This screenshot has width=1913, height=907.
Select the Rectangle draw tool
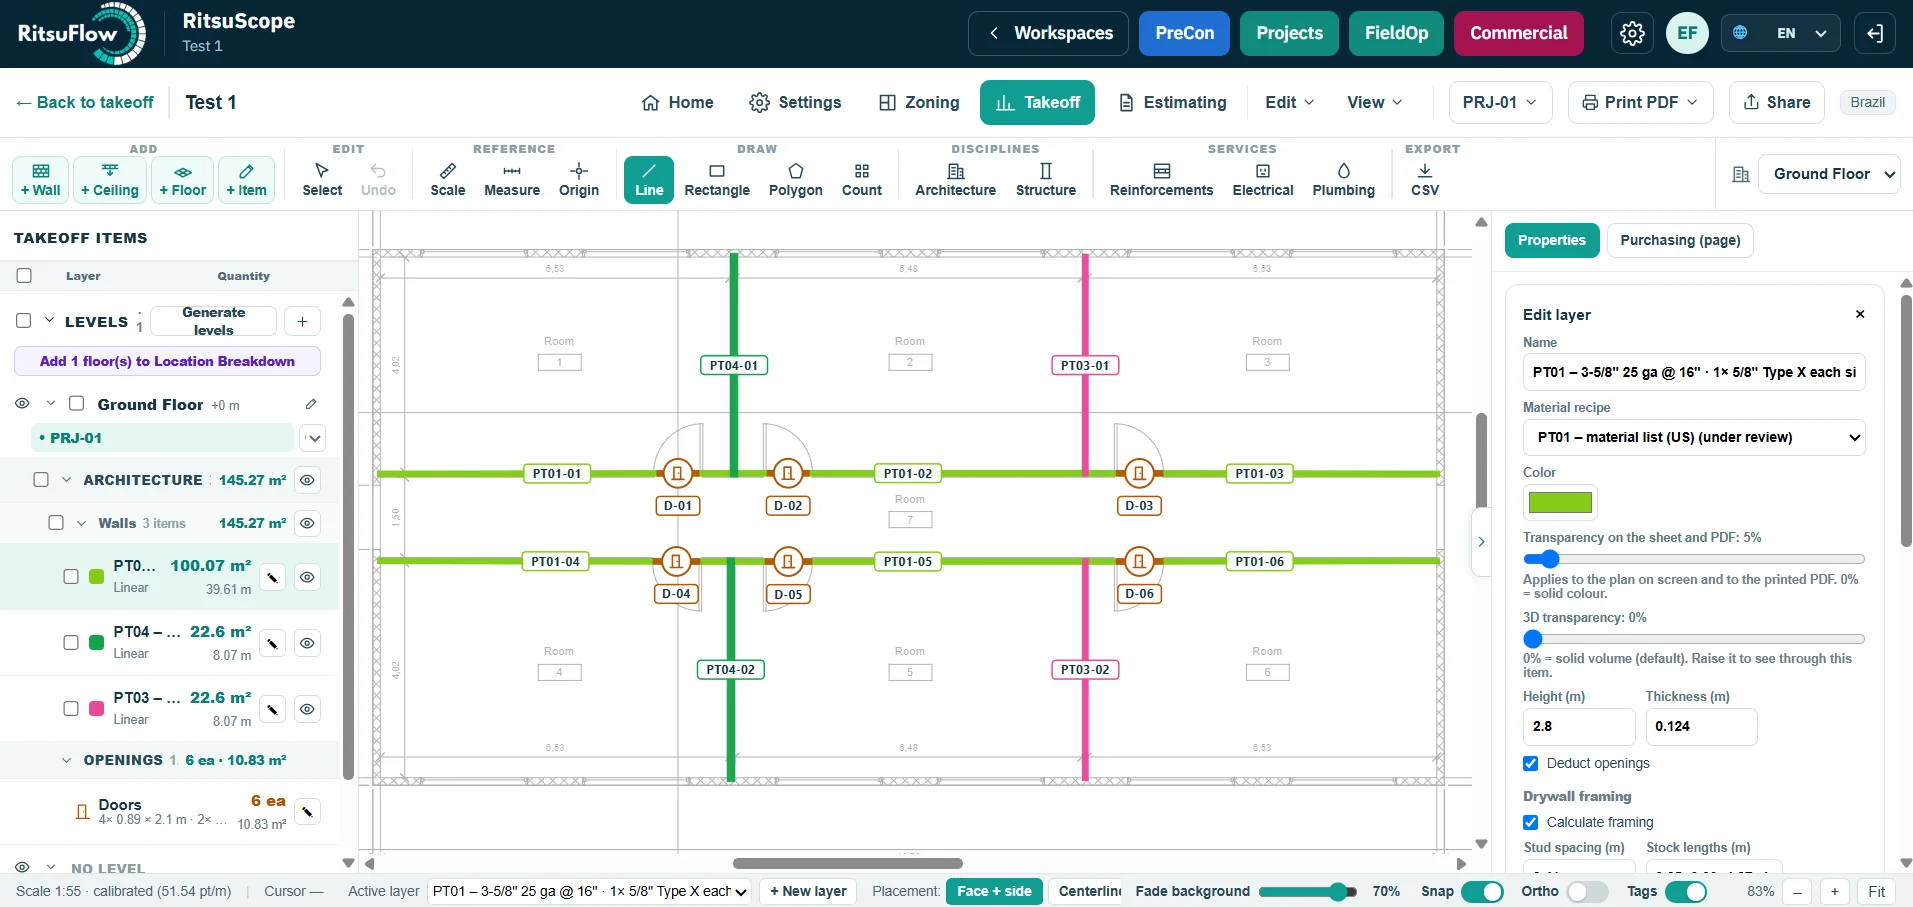[x=717, y=180]
